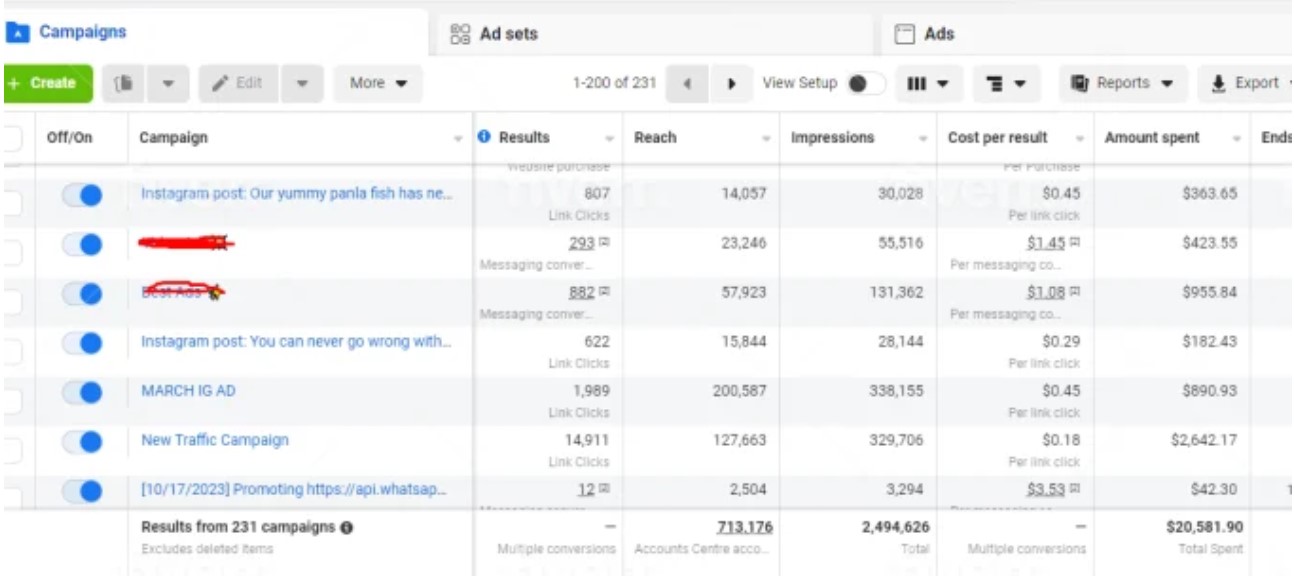Open the New Traffic Campaign link
Screen dimensions: 1294x583
tap(215, 440)
